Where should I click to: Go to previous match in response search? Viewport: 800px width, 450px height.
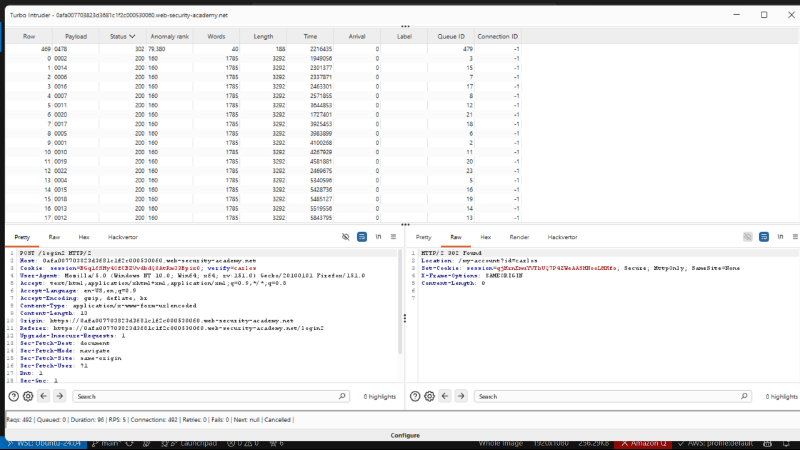[445, 396]
